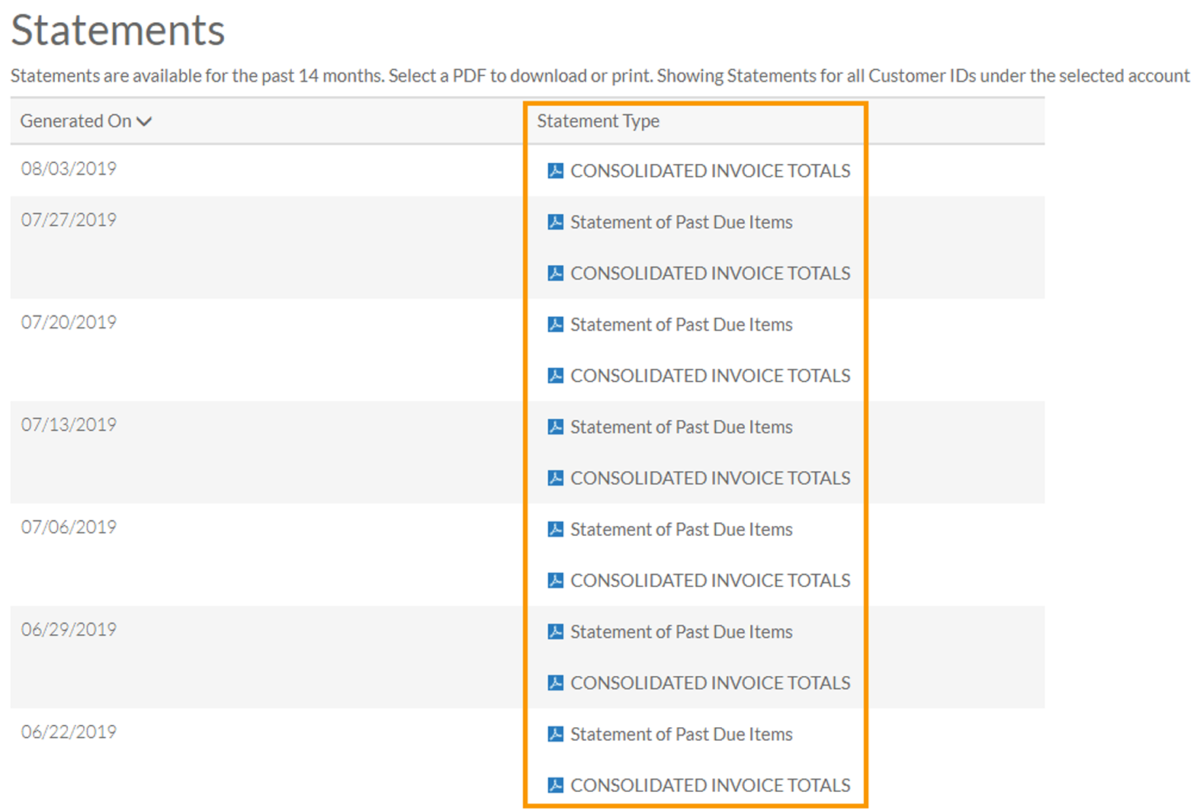Click PDF icon for 07/13/2019 Consolidated Invoice Totals
Viewport: 1200px width, 811px height.
[x=556, y=478]
